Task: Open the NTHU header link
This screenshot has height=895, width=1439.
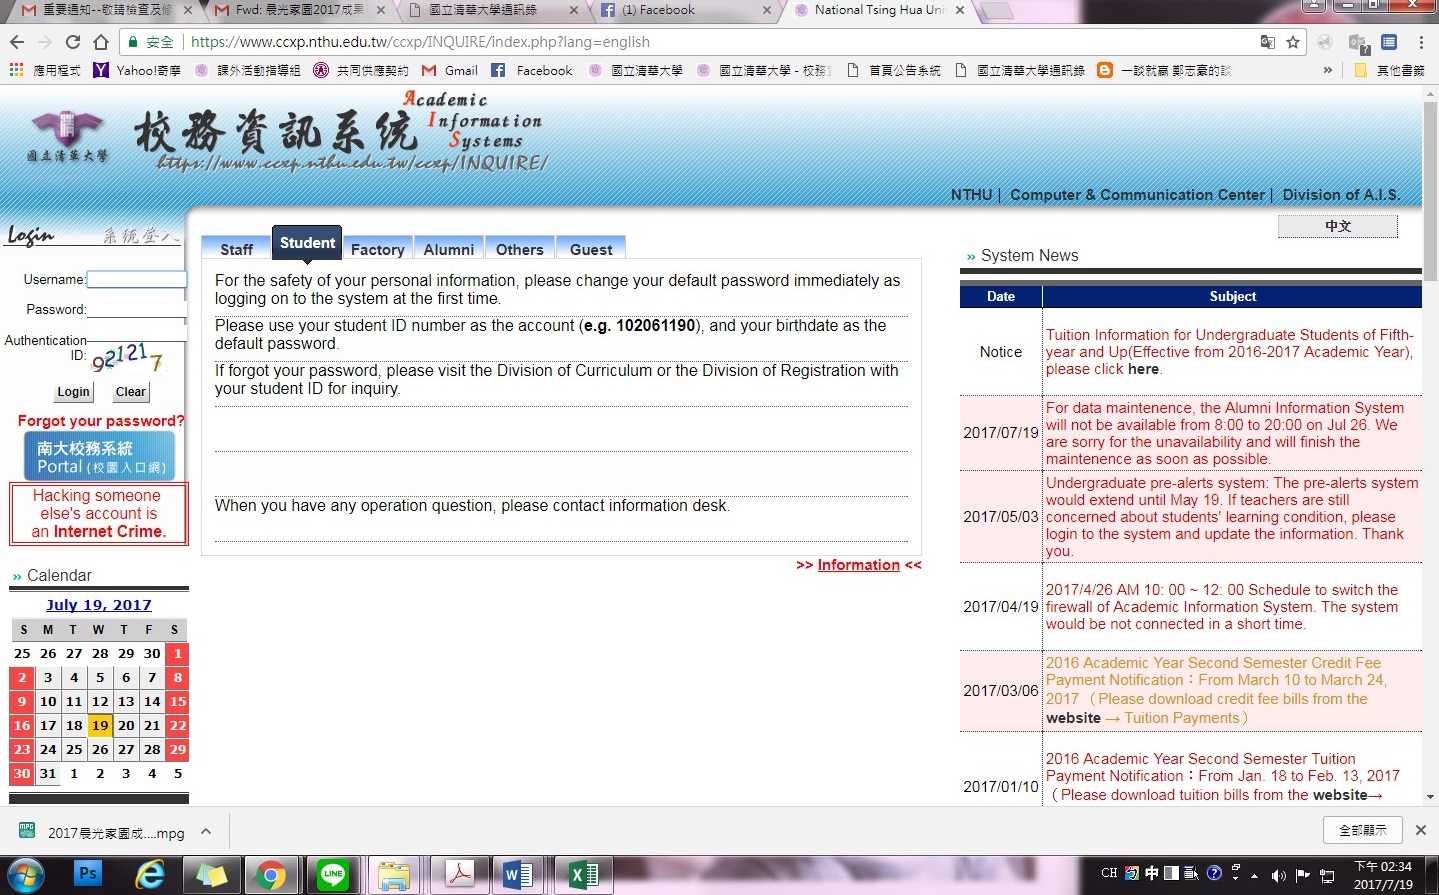Action: point(971,195)
